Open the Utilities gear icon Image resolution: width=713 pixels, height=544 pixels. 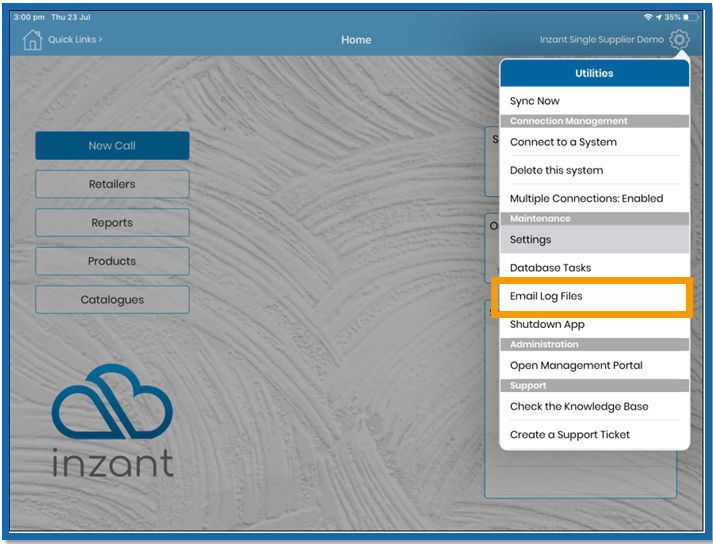(679, 40)
